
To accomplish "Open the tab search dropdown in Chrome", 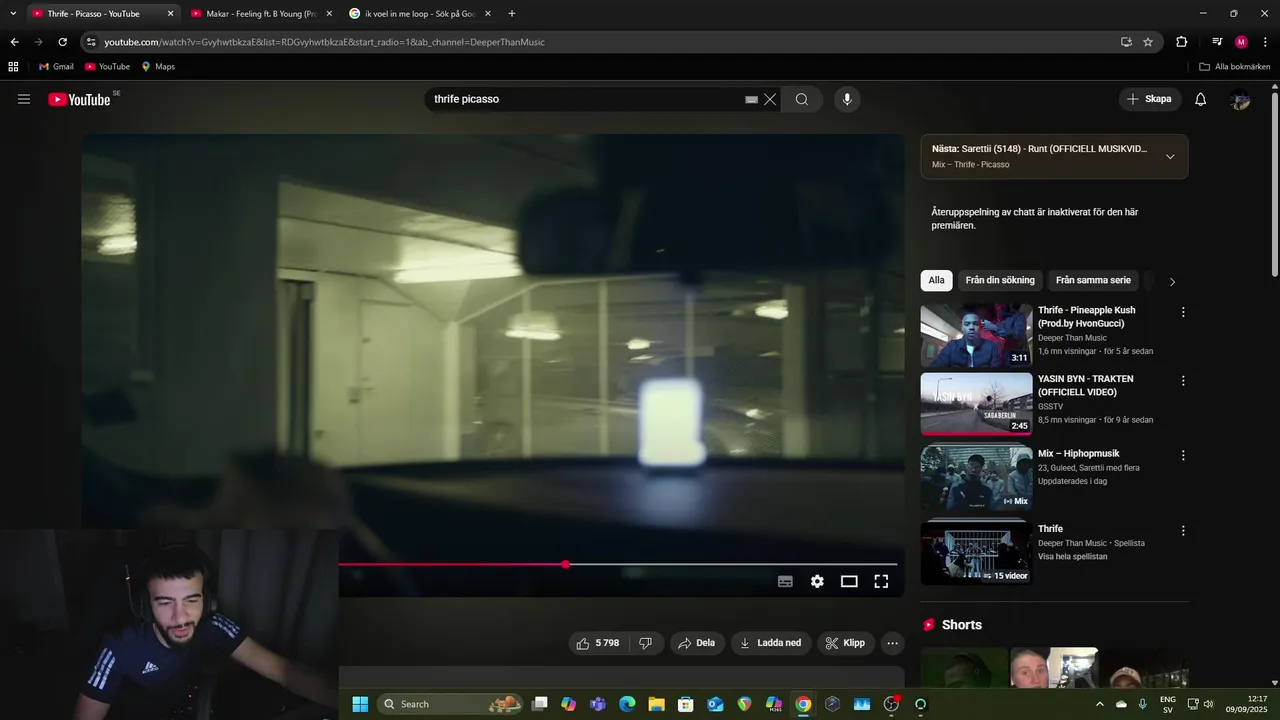I will tap(13, 13).
